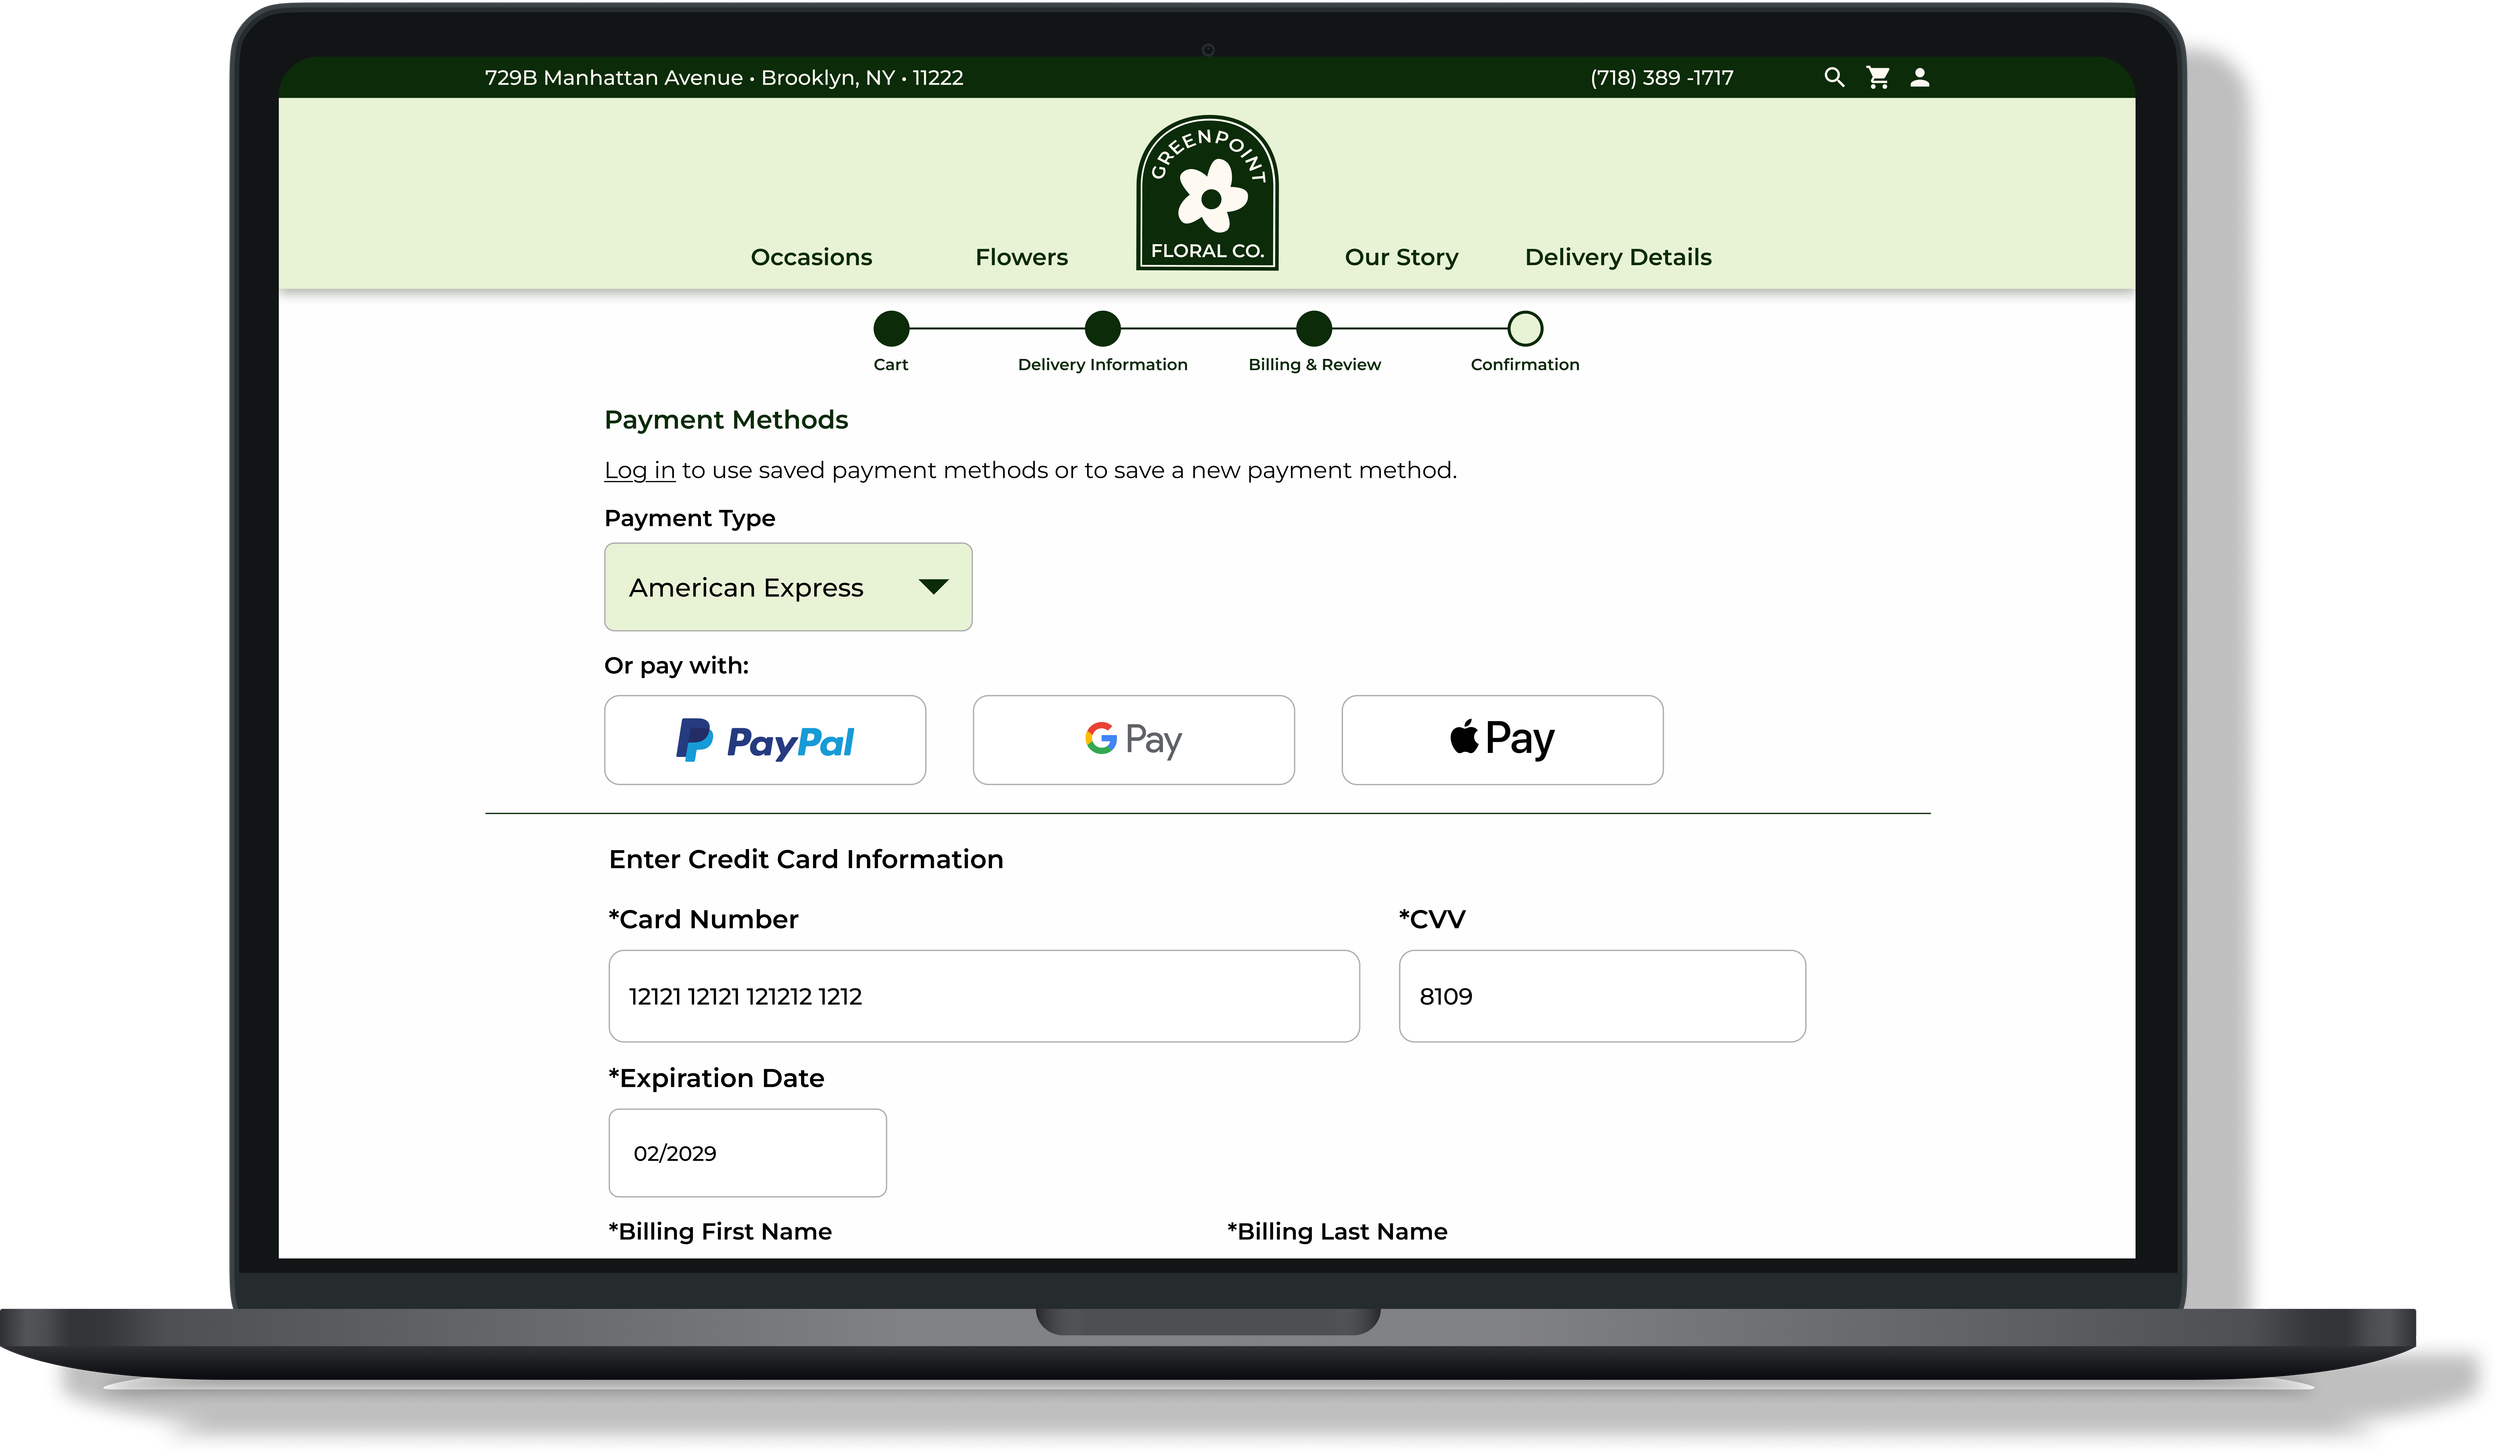2500x1456 pixels.
Task: Click the Log in link
Action: (639, 470)
